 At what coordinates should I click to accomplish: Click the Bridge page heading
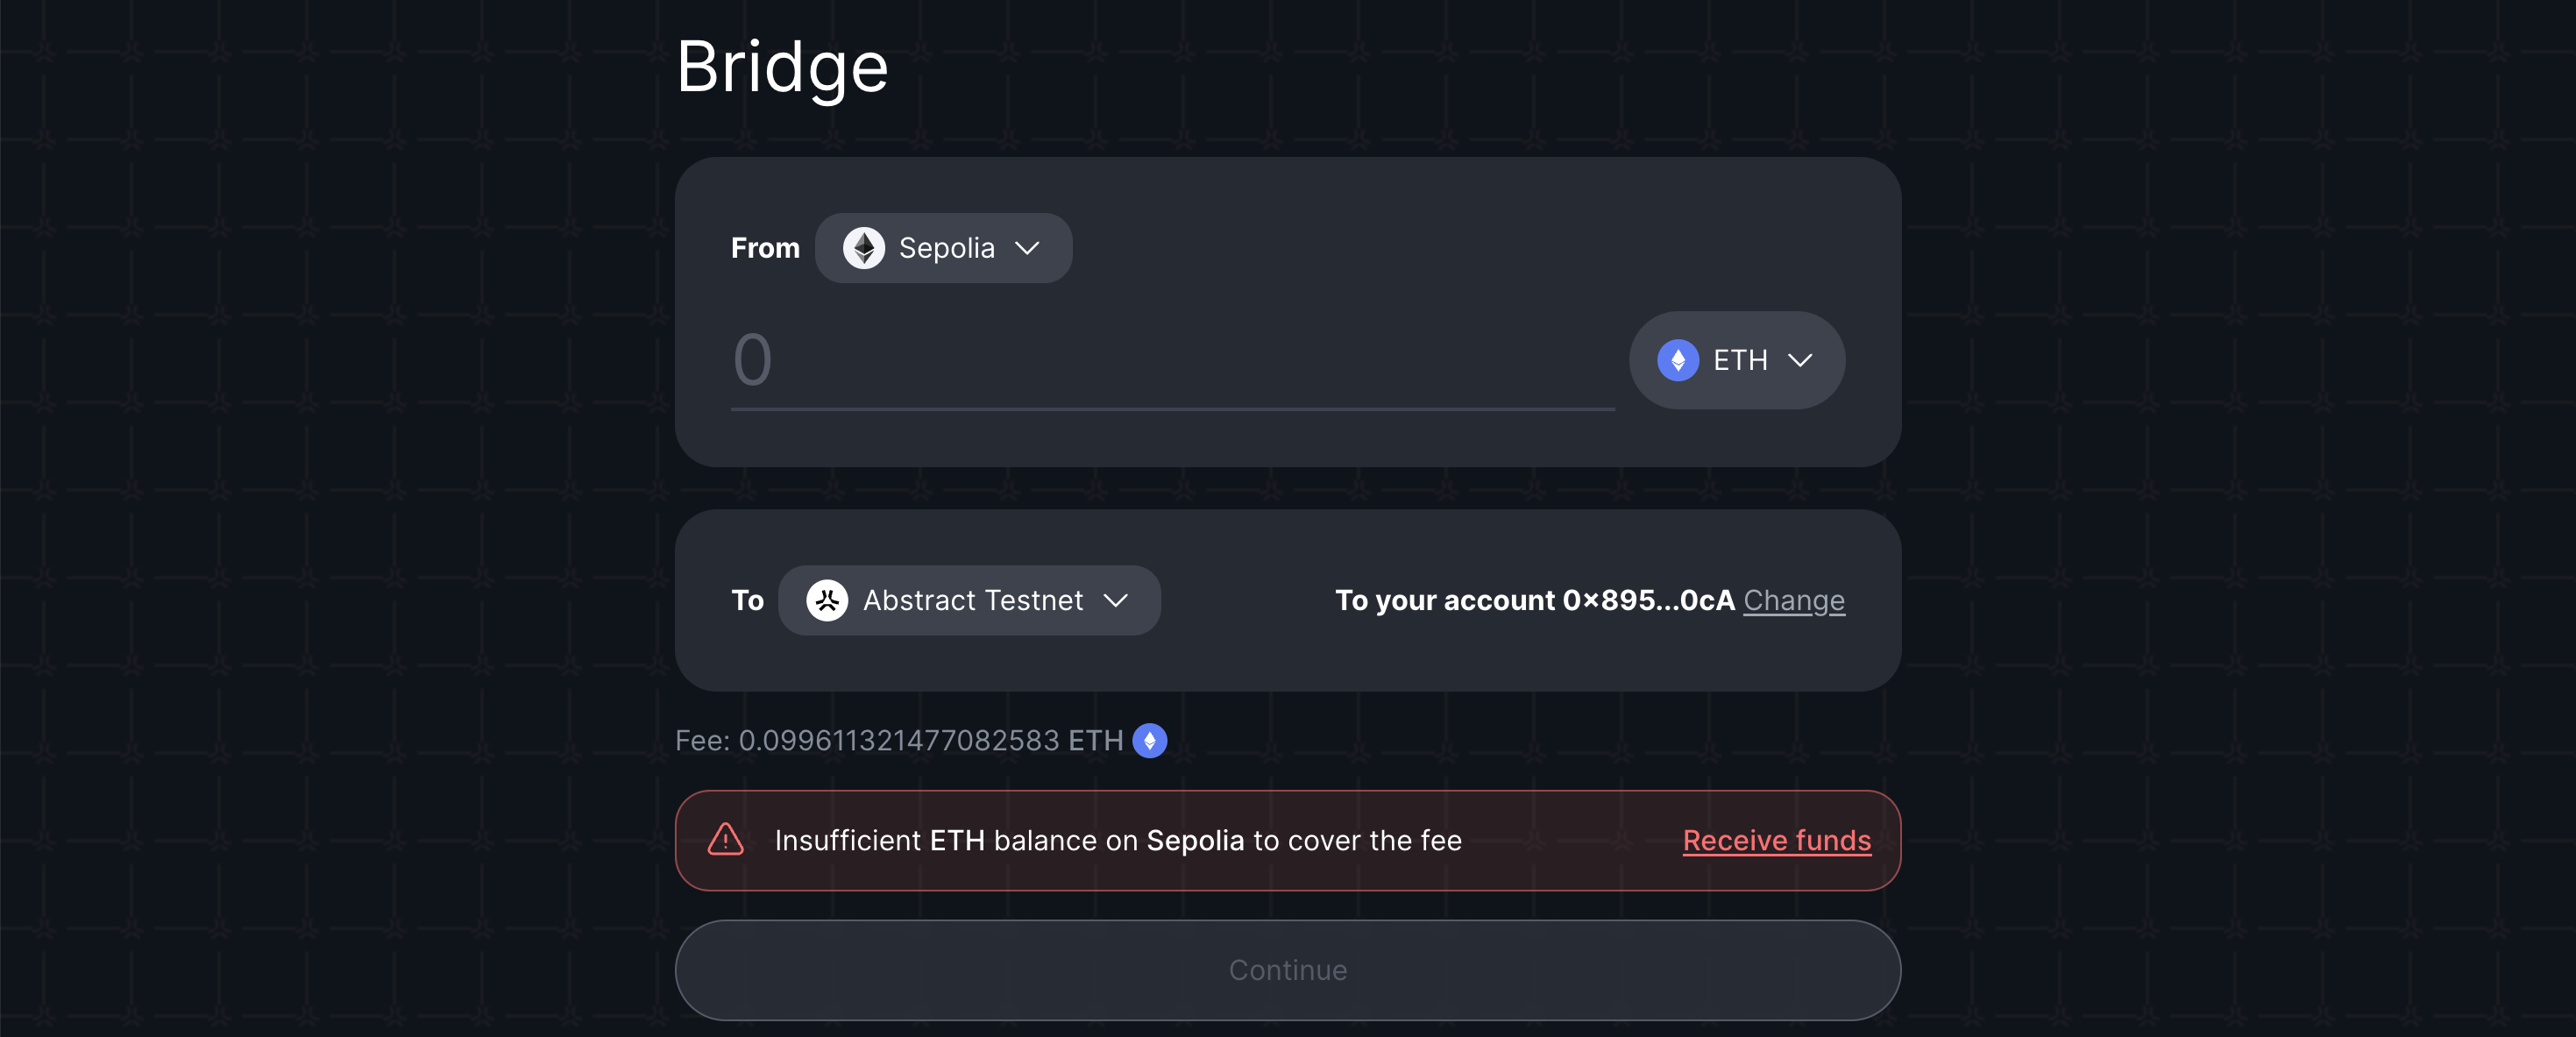(782, 67)
